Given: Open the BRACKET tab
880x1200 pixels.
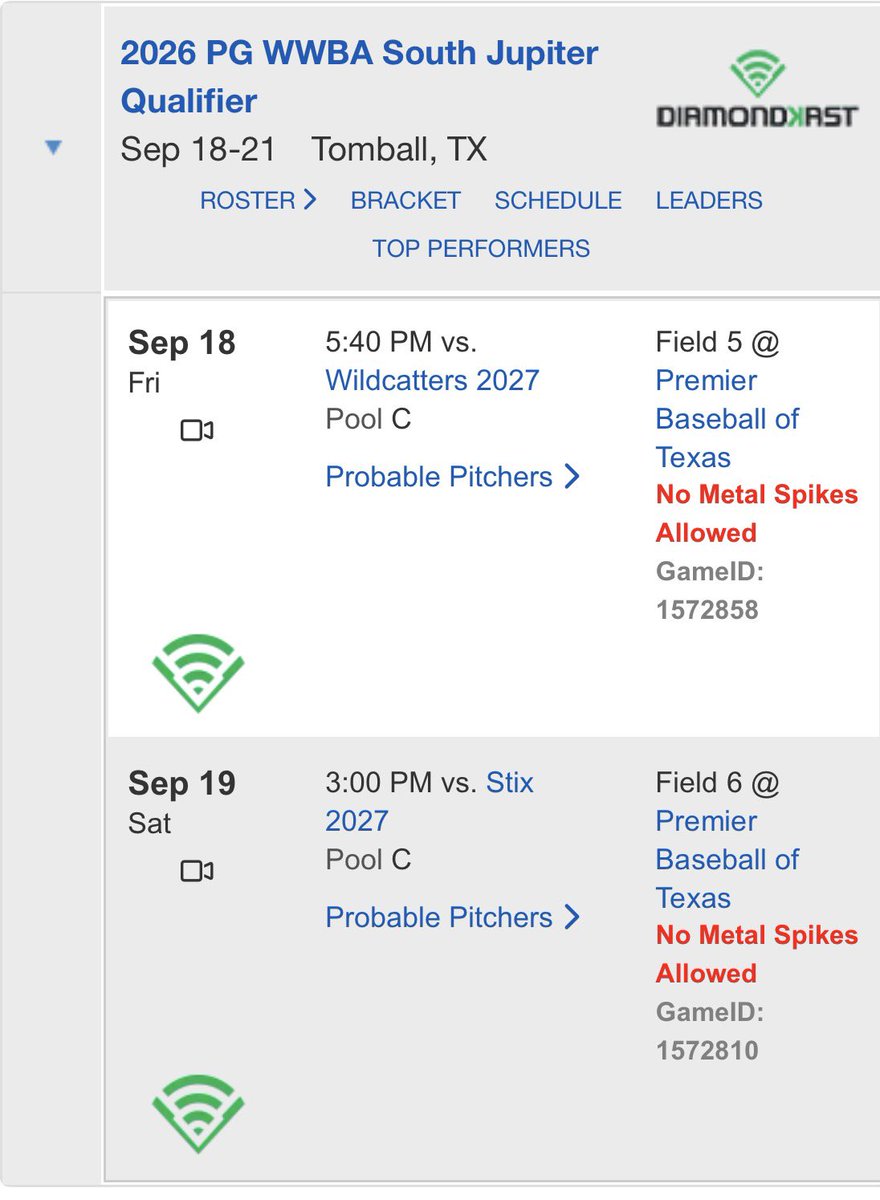Looking at the screenshot, I should click(x=405, y=200).
